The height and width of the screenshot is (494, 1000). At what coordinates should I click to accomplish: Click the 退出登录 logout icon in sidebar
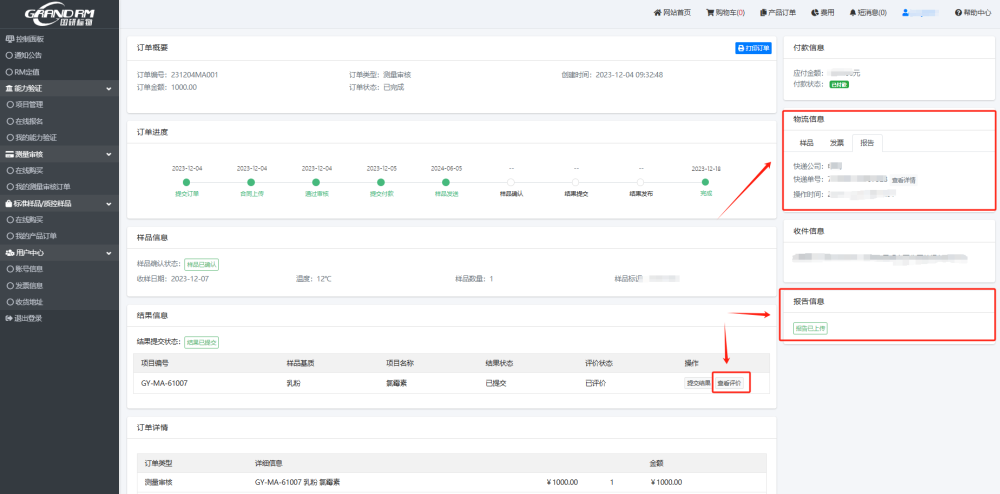[x=9, y=318]
